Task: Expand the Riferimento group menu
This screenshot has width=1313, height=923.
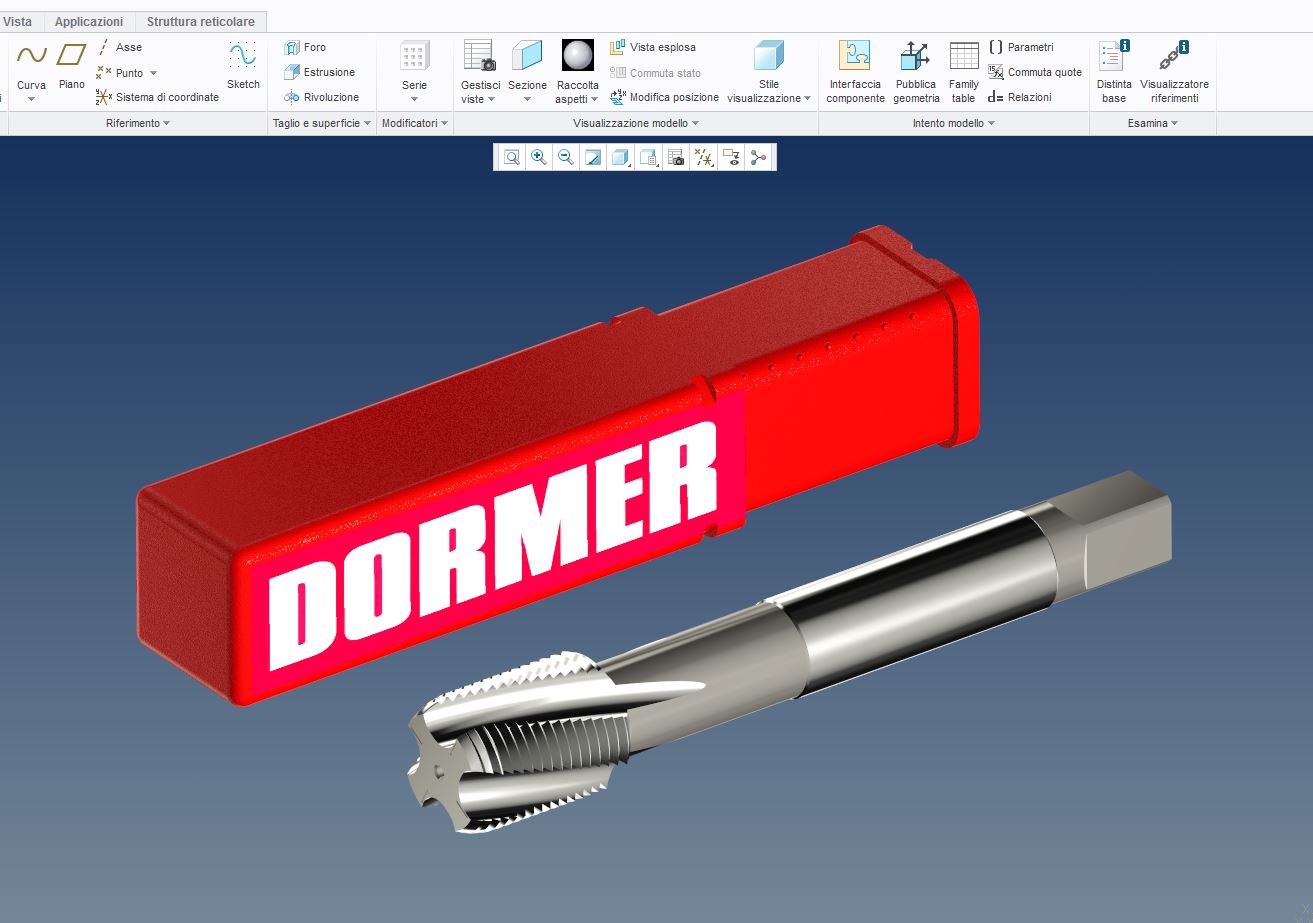Action: tap(138, 123)
